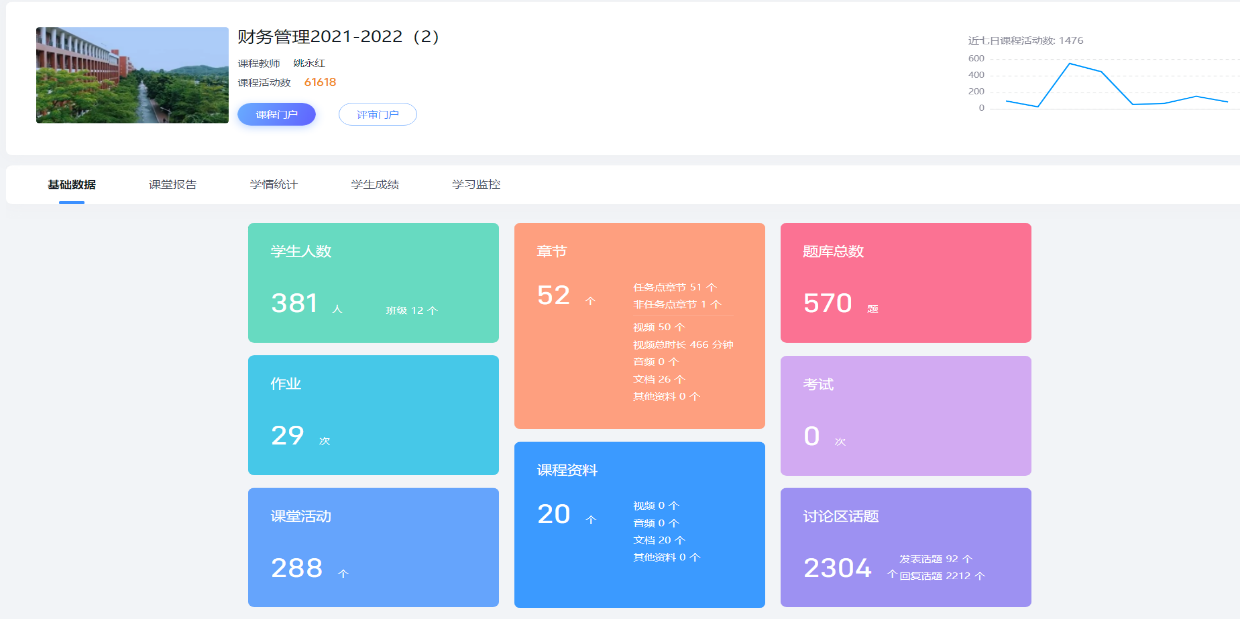This screenshot has height=619, width=1240.
Task: Select the 学情统计 tab
Action: tap(273, 185)
